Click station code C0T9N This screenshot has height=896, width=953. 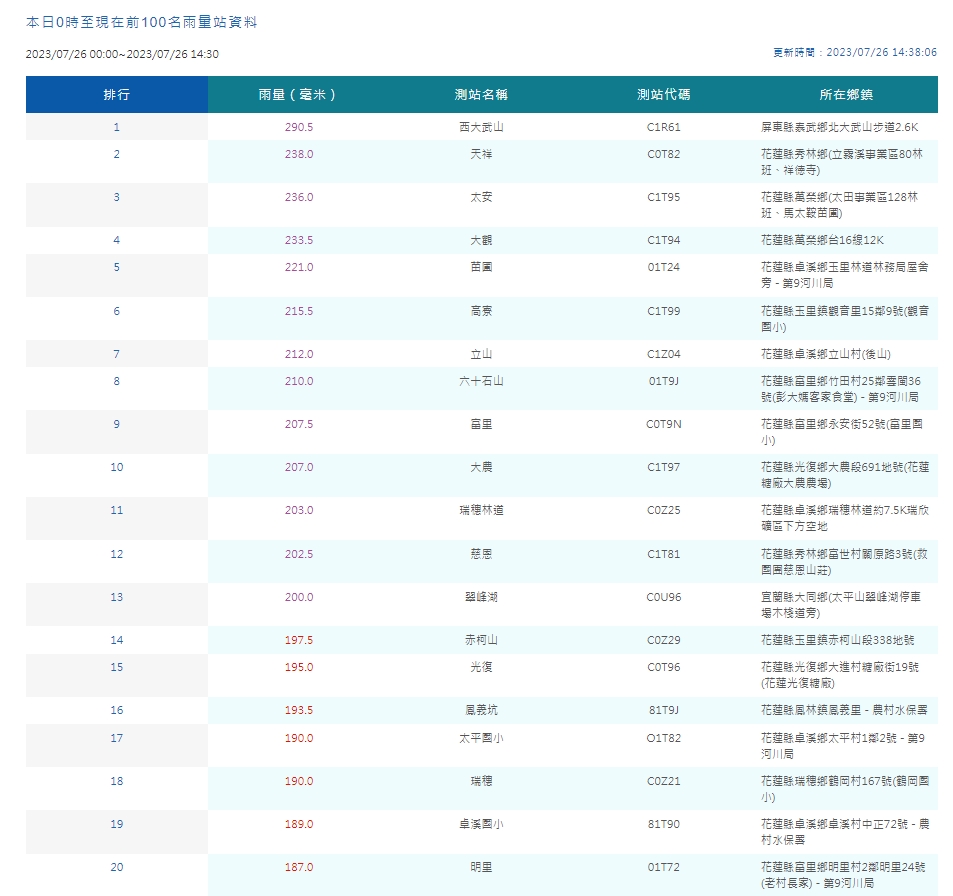pyautogui.click(x=664, y=424)
